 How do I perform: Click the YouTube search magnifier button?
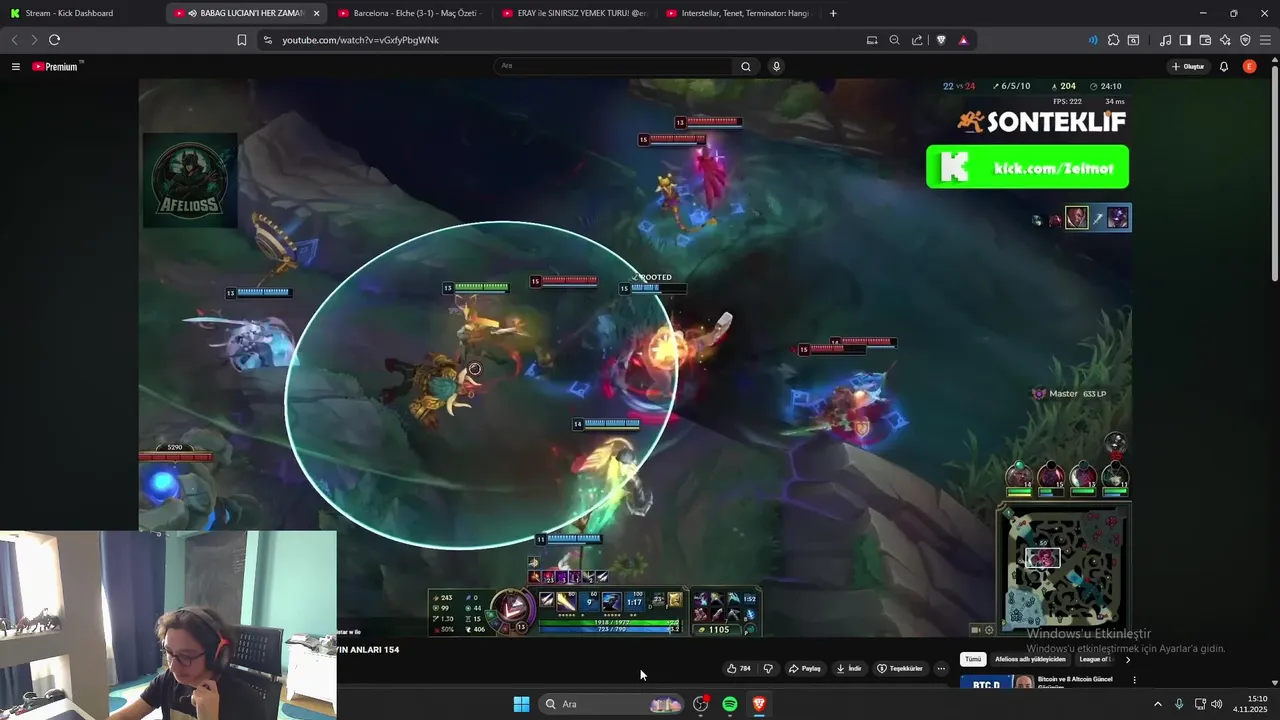tap(745, 66)
